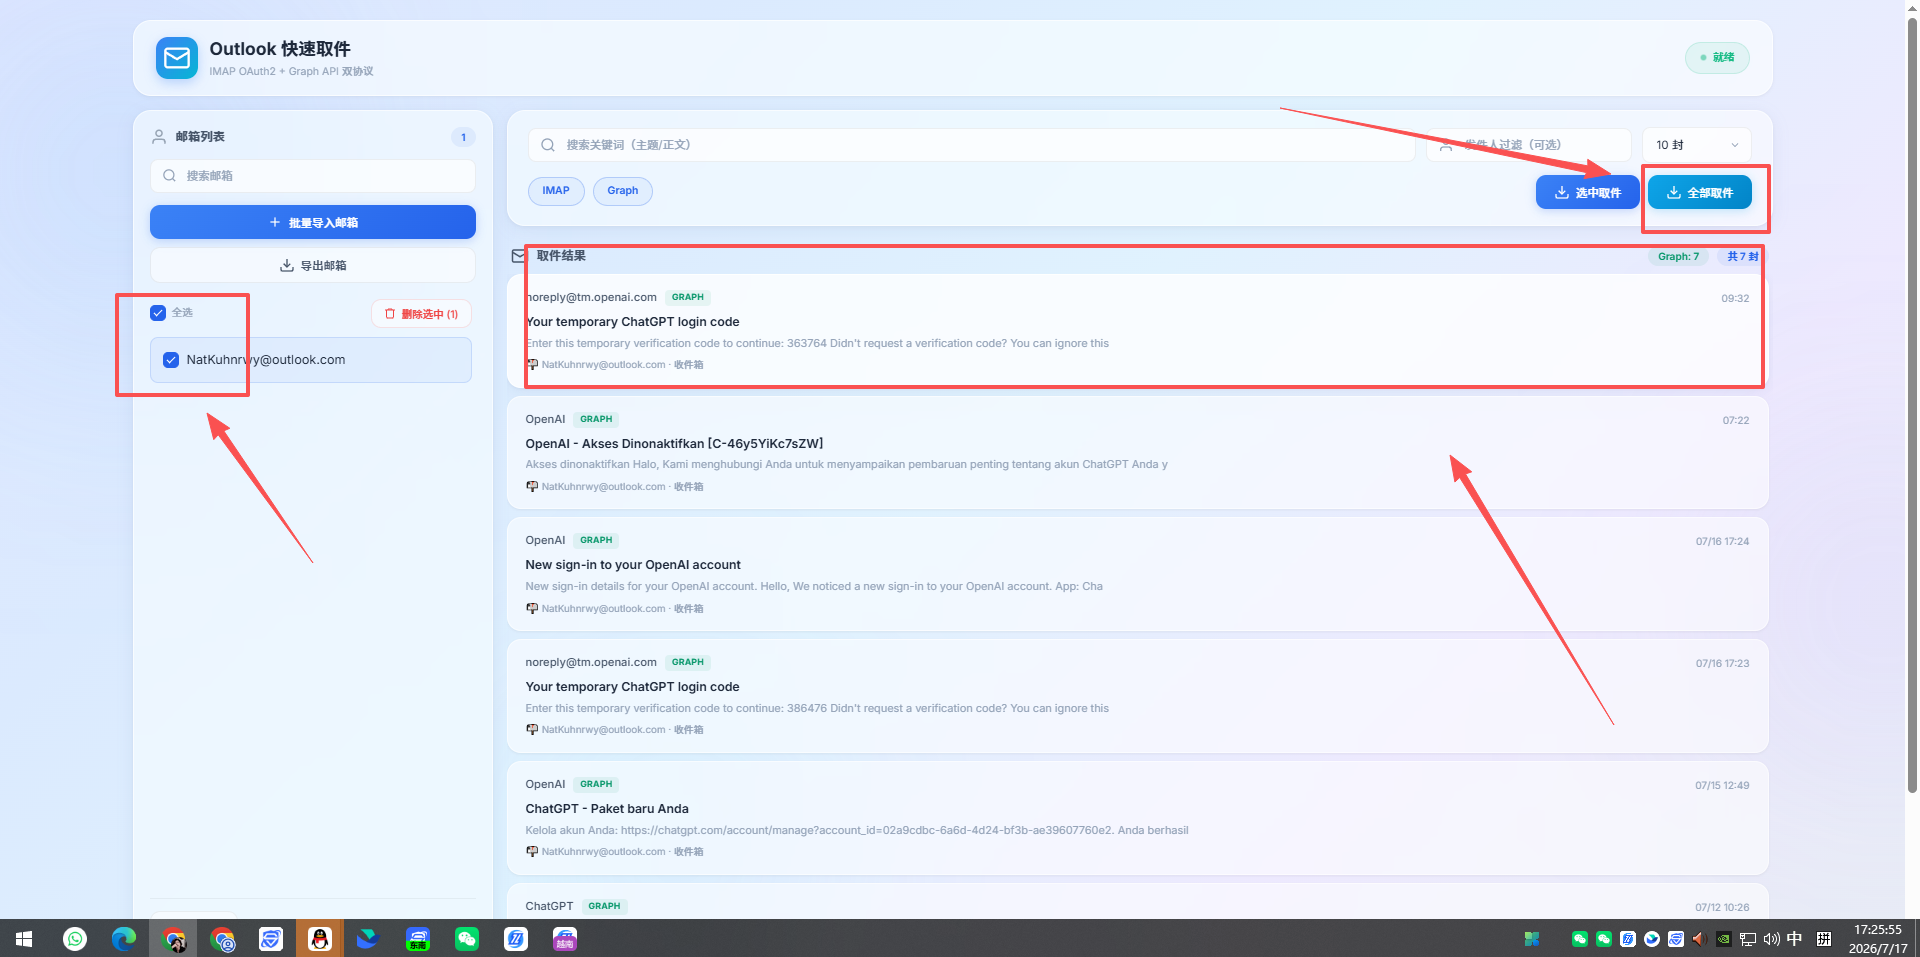Click the Outlook mail logo icon
This screenshot has width=1920, height=957.
click(x=177, y=58)
